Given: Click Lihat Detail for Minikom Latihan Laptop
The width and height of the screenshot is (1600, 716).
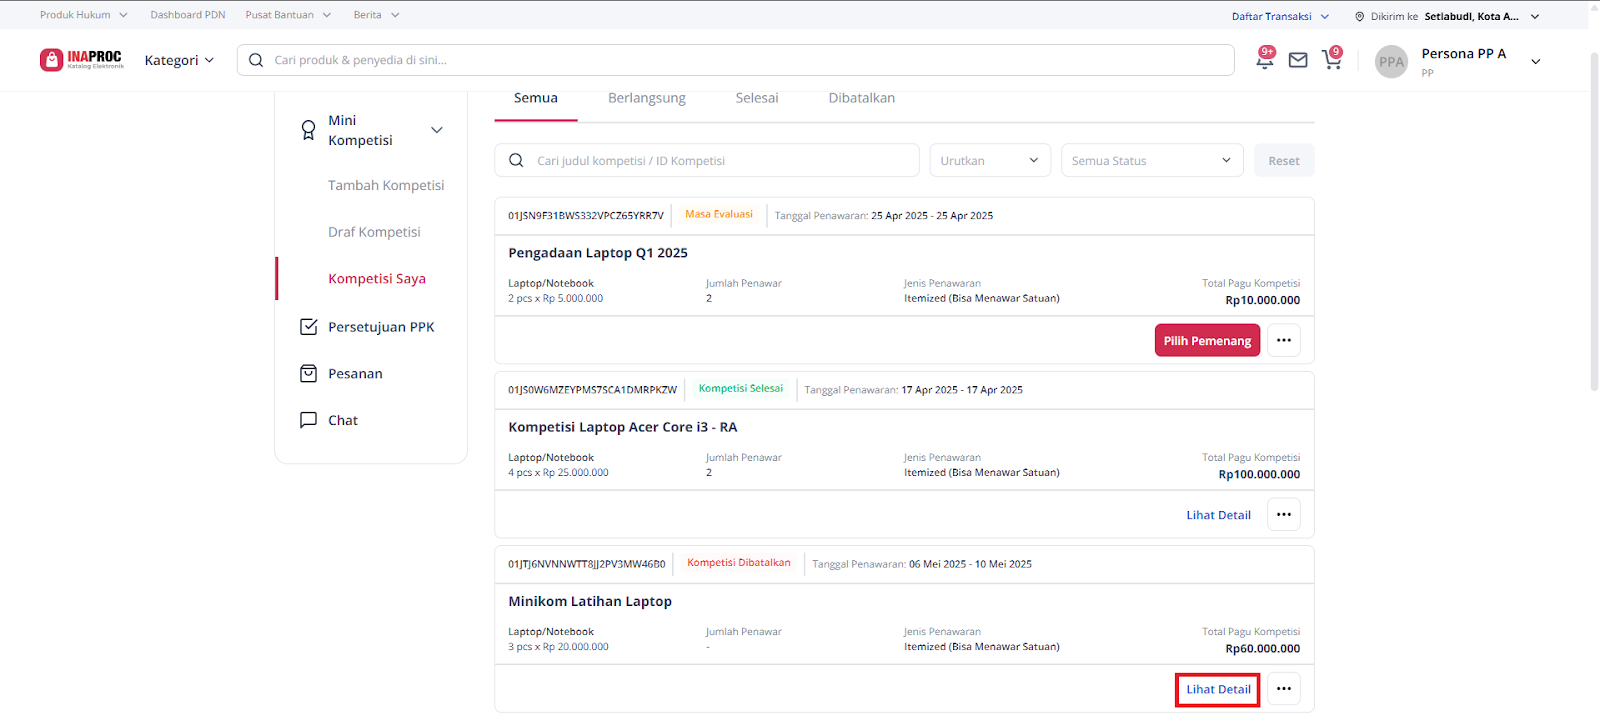Looking at the screenshot, I should (1218, 689).
